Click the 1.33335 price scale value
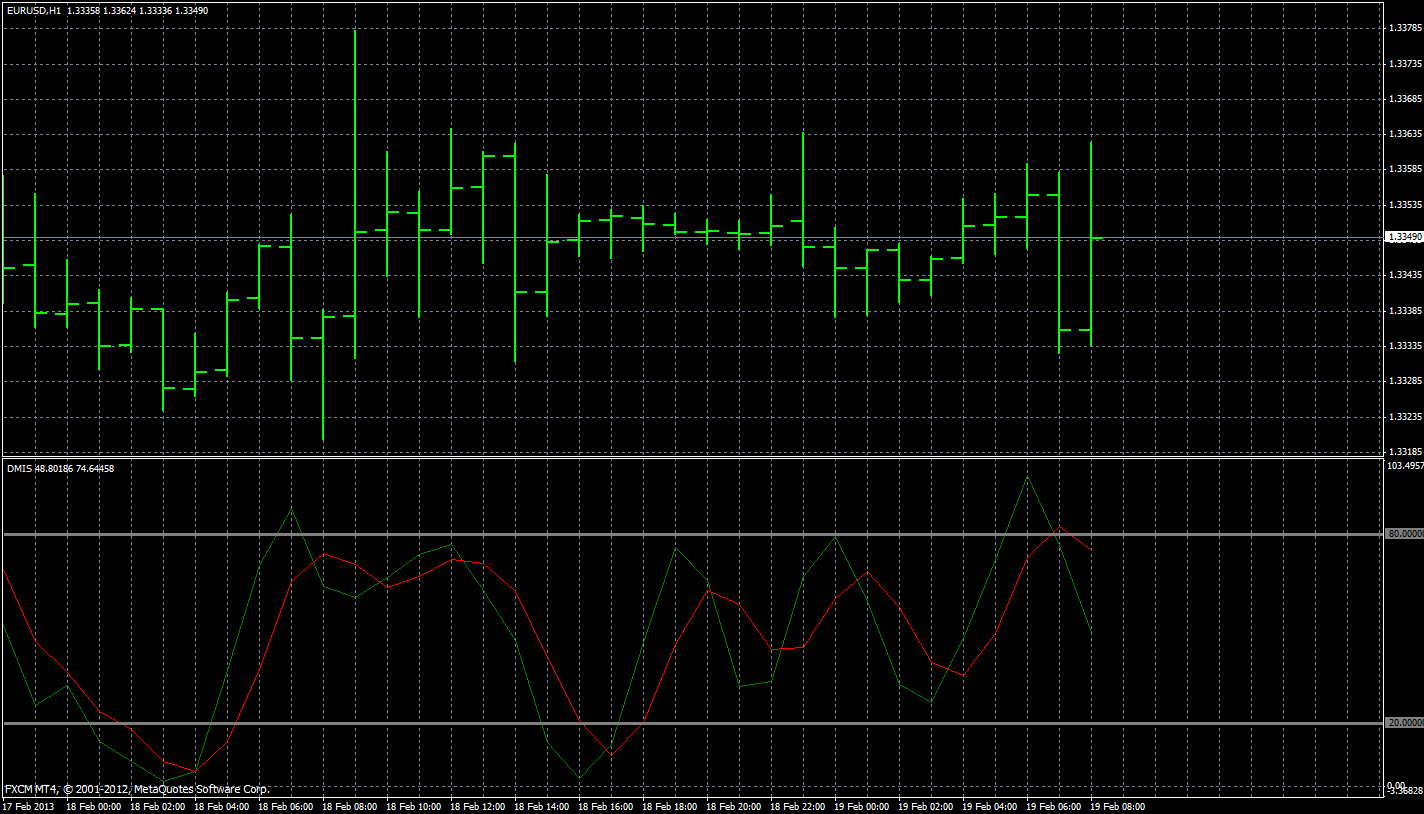This screenshot has width=1424, height=814. point(1406,345)
